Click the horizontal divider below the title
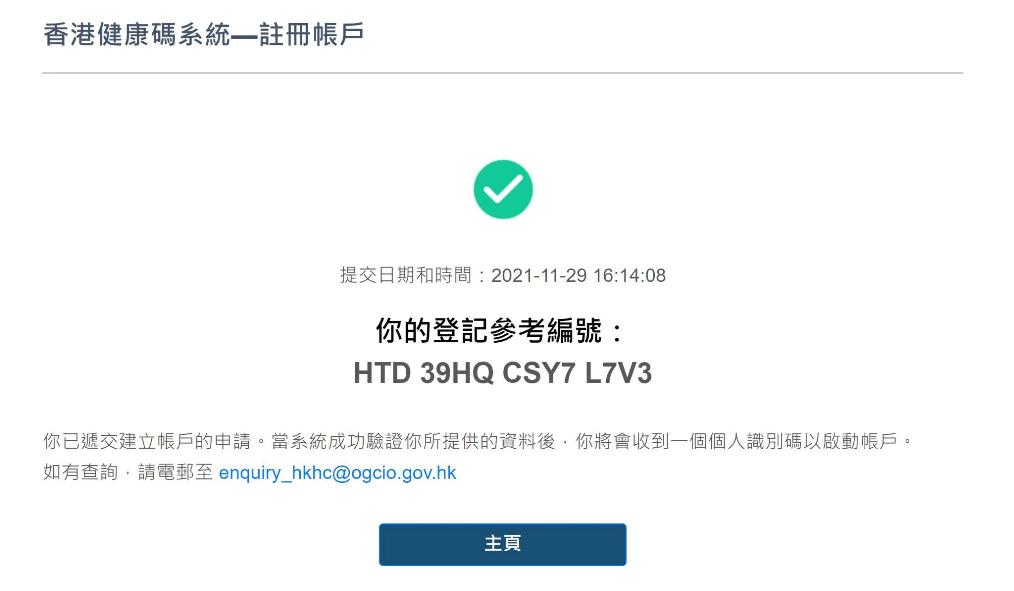 tap(502, 73)
